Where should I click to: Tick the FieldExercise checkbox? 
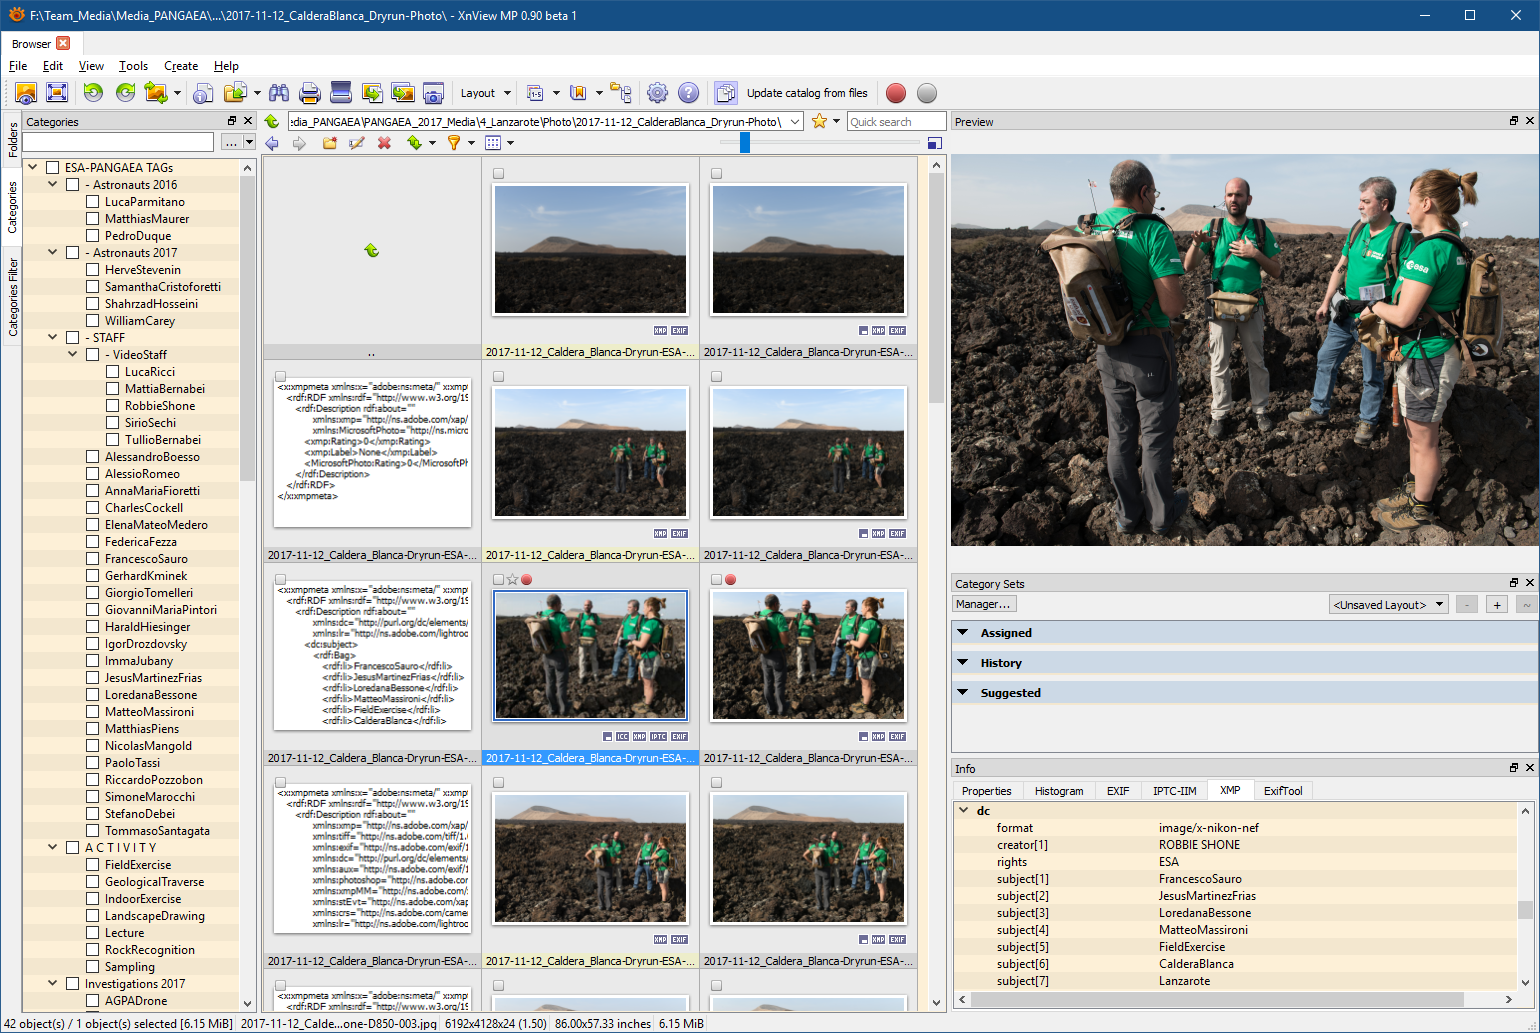pyautogui.click(x=93, y=865)
